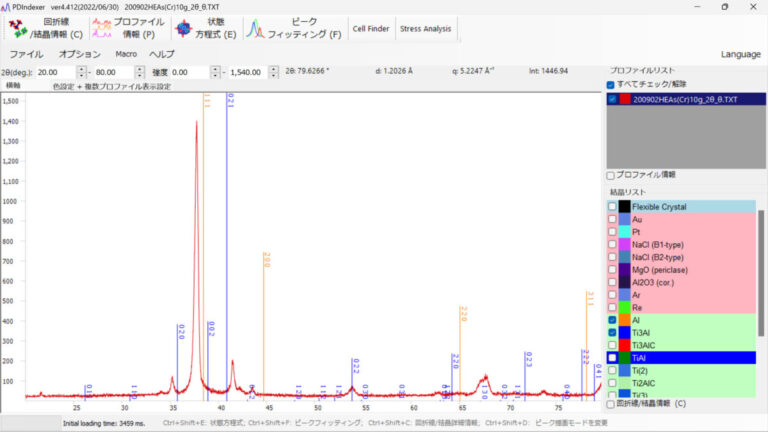
Task: Click the minimum 2θ stepper arrows
Action: [x=80, y=72]
